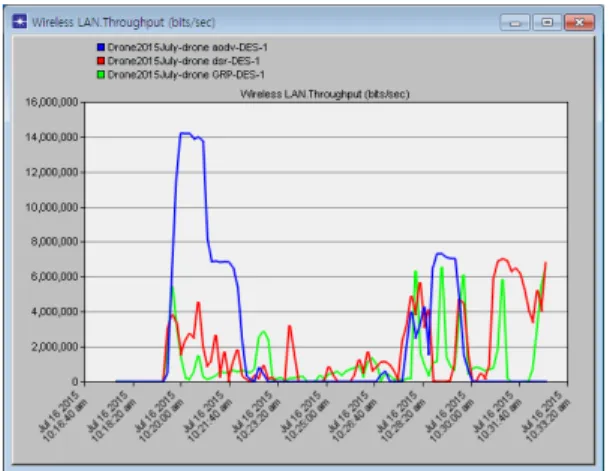Click the 'Jul 16 2015 10:30:00 am' axis label
This screenshot has width=610, height=471.
tap(450, 416)
